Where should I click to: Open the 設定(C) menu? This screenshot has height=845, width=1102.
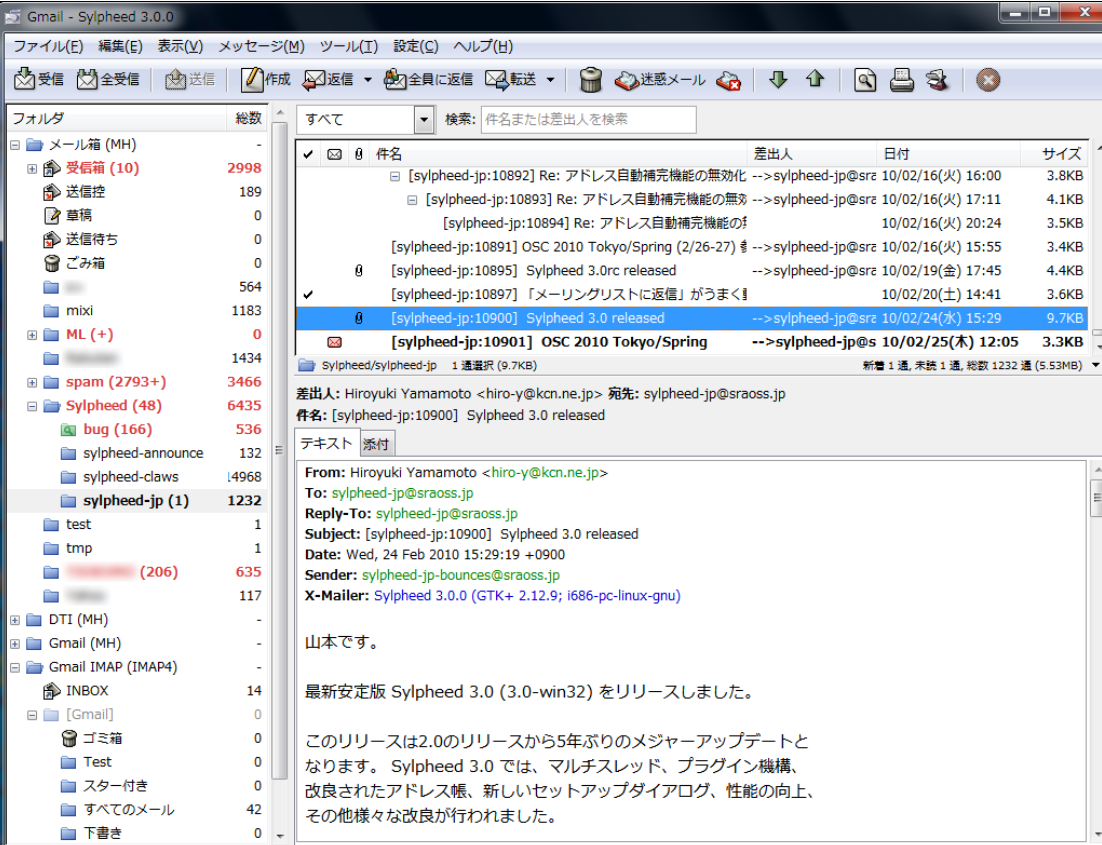point(416,46)
